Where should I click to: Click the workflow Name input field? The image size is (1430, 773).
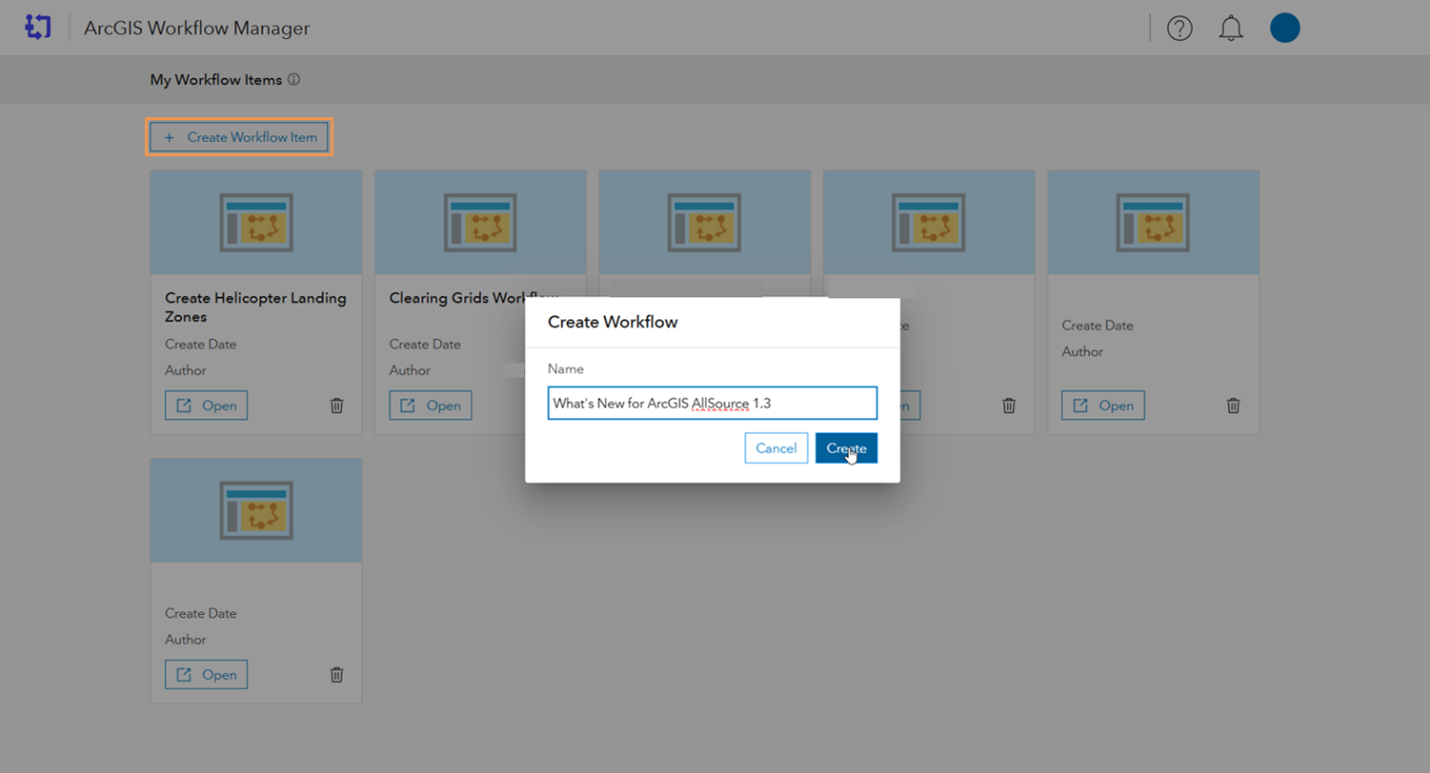712,402
